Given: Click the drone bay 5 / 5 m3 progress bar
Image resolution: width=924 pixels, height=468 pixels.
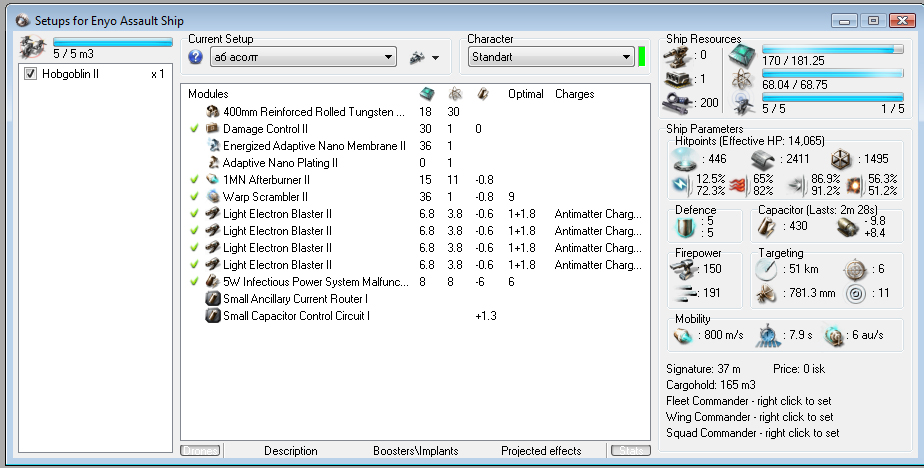Looking at the screenshot, I should click(x=113, y=42).
